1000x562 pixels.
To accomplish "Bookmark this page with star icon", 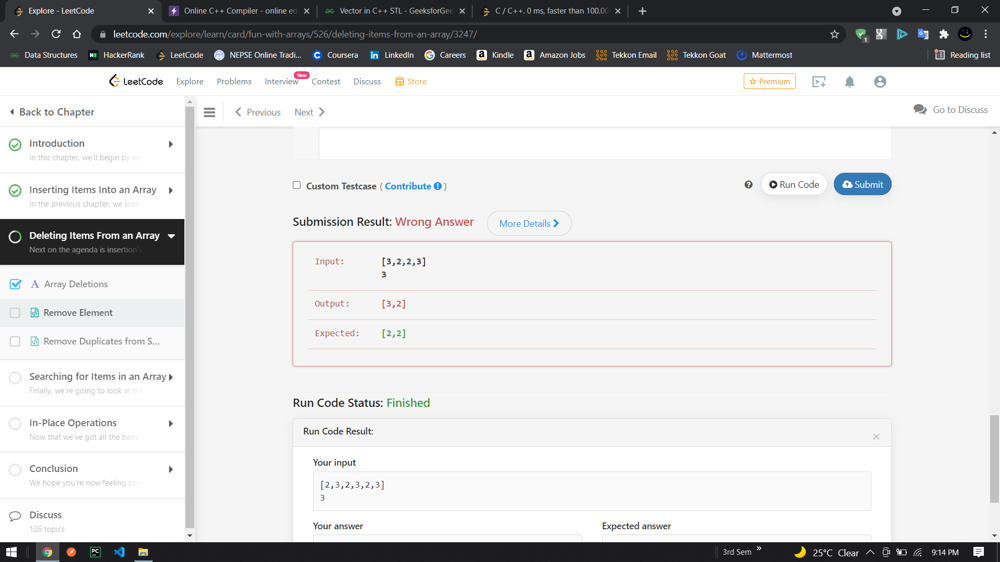I will pos(834,34).
